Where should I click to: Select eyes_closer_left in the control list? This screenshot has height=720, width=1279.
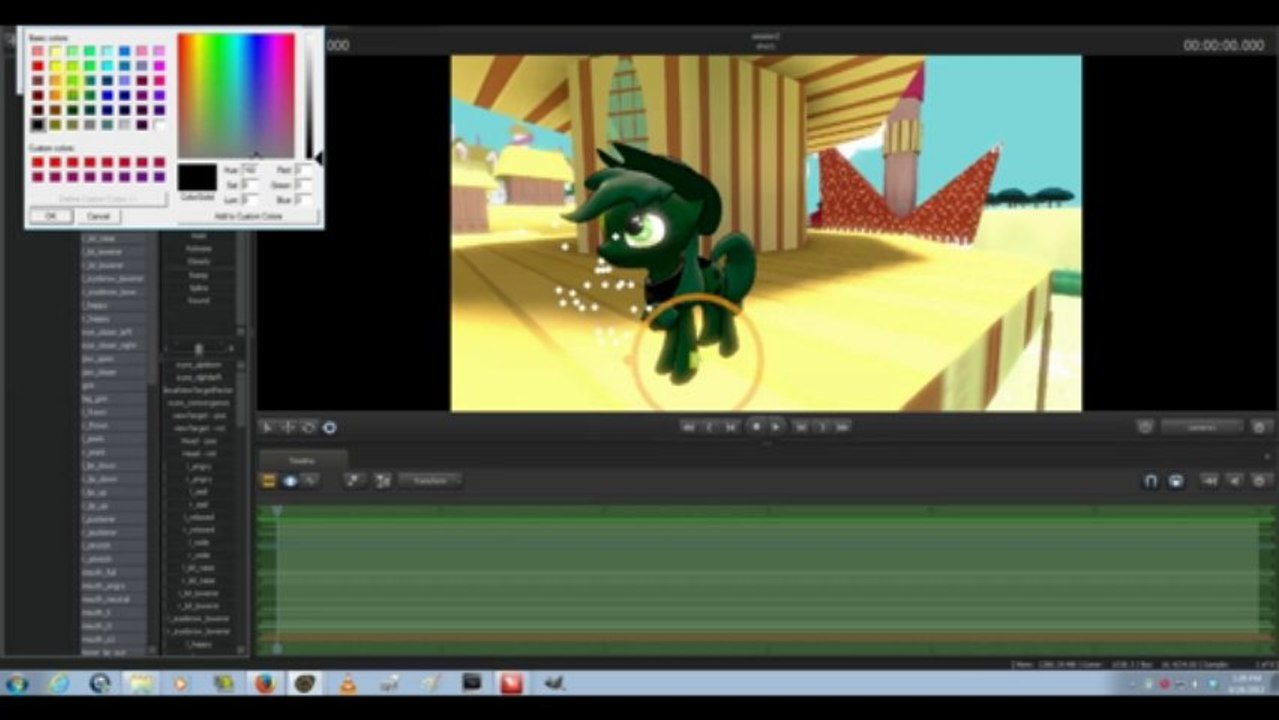(x=113, y=332)
